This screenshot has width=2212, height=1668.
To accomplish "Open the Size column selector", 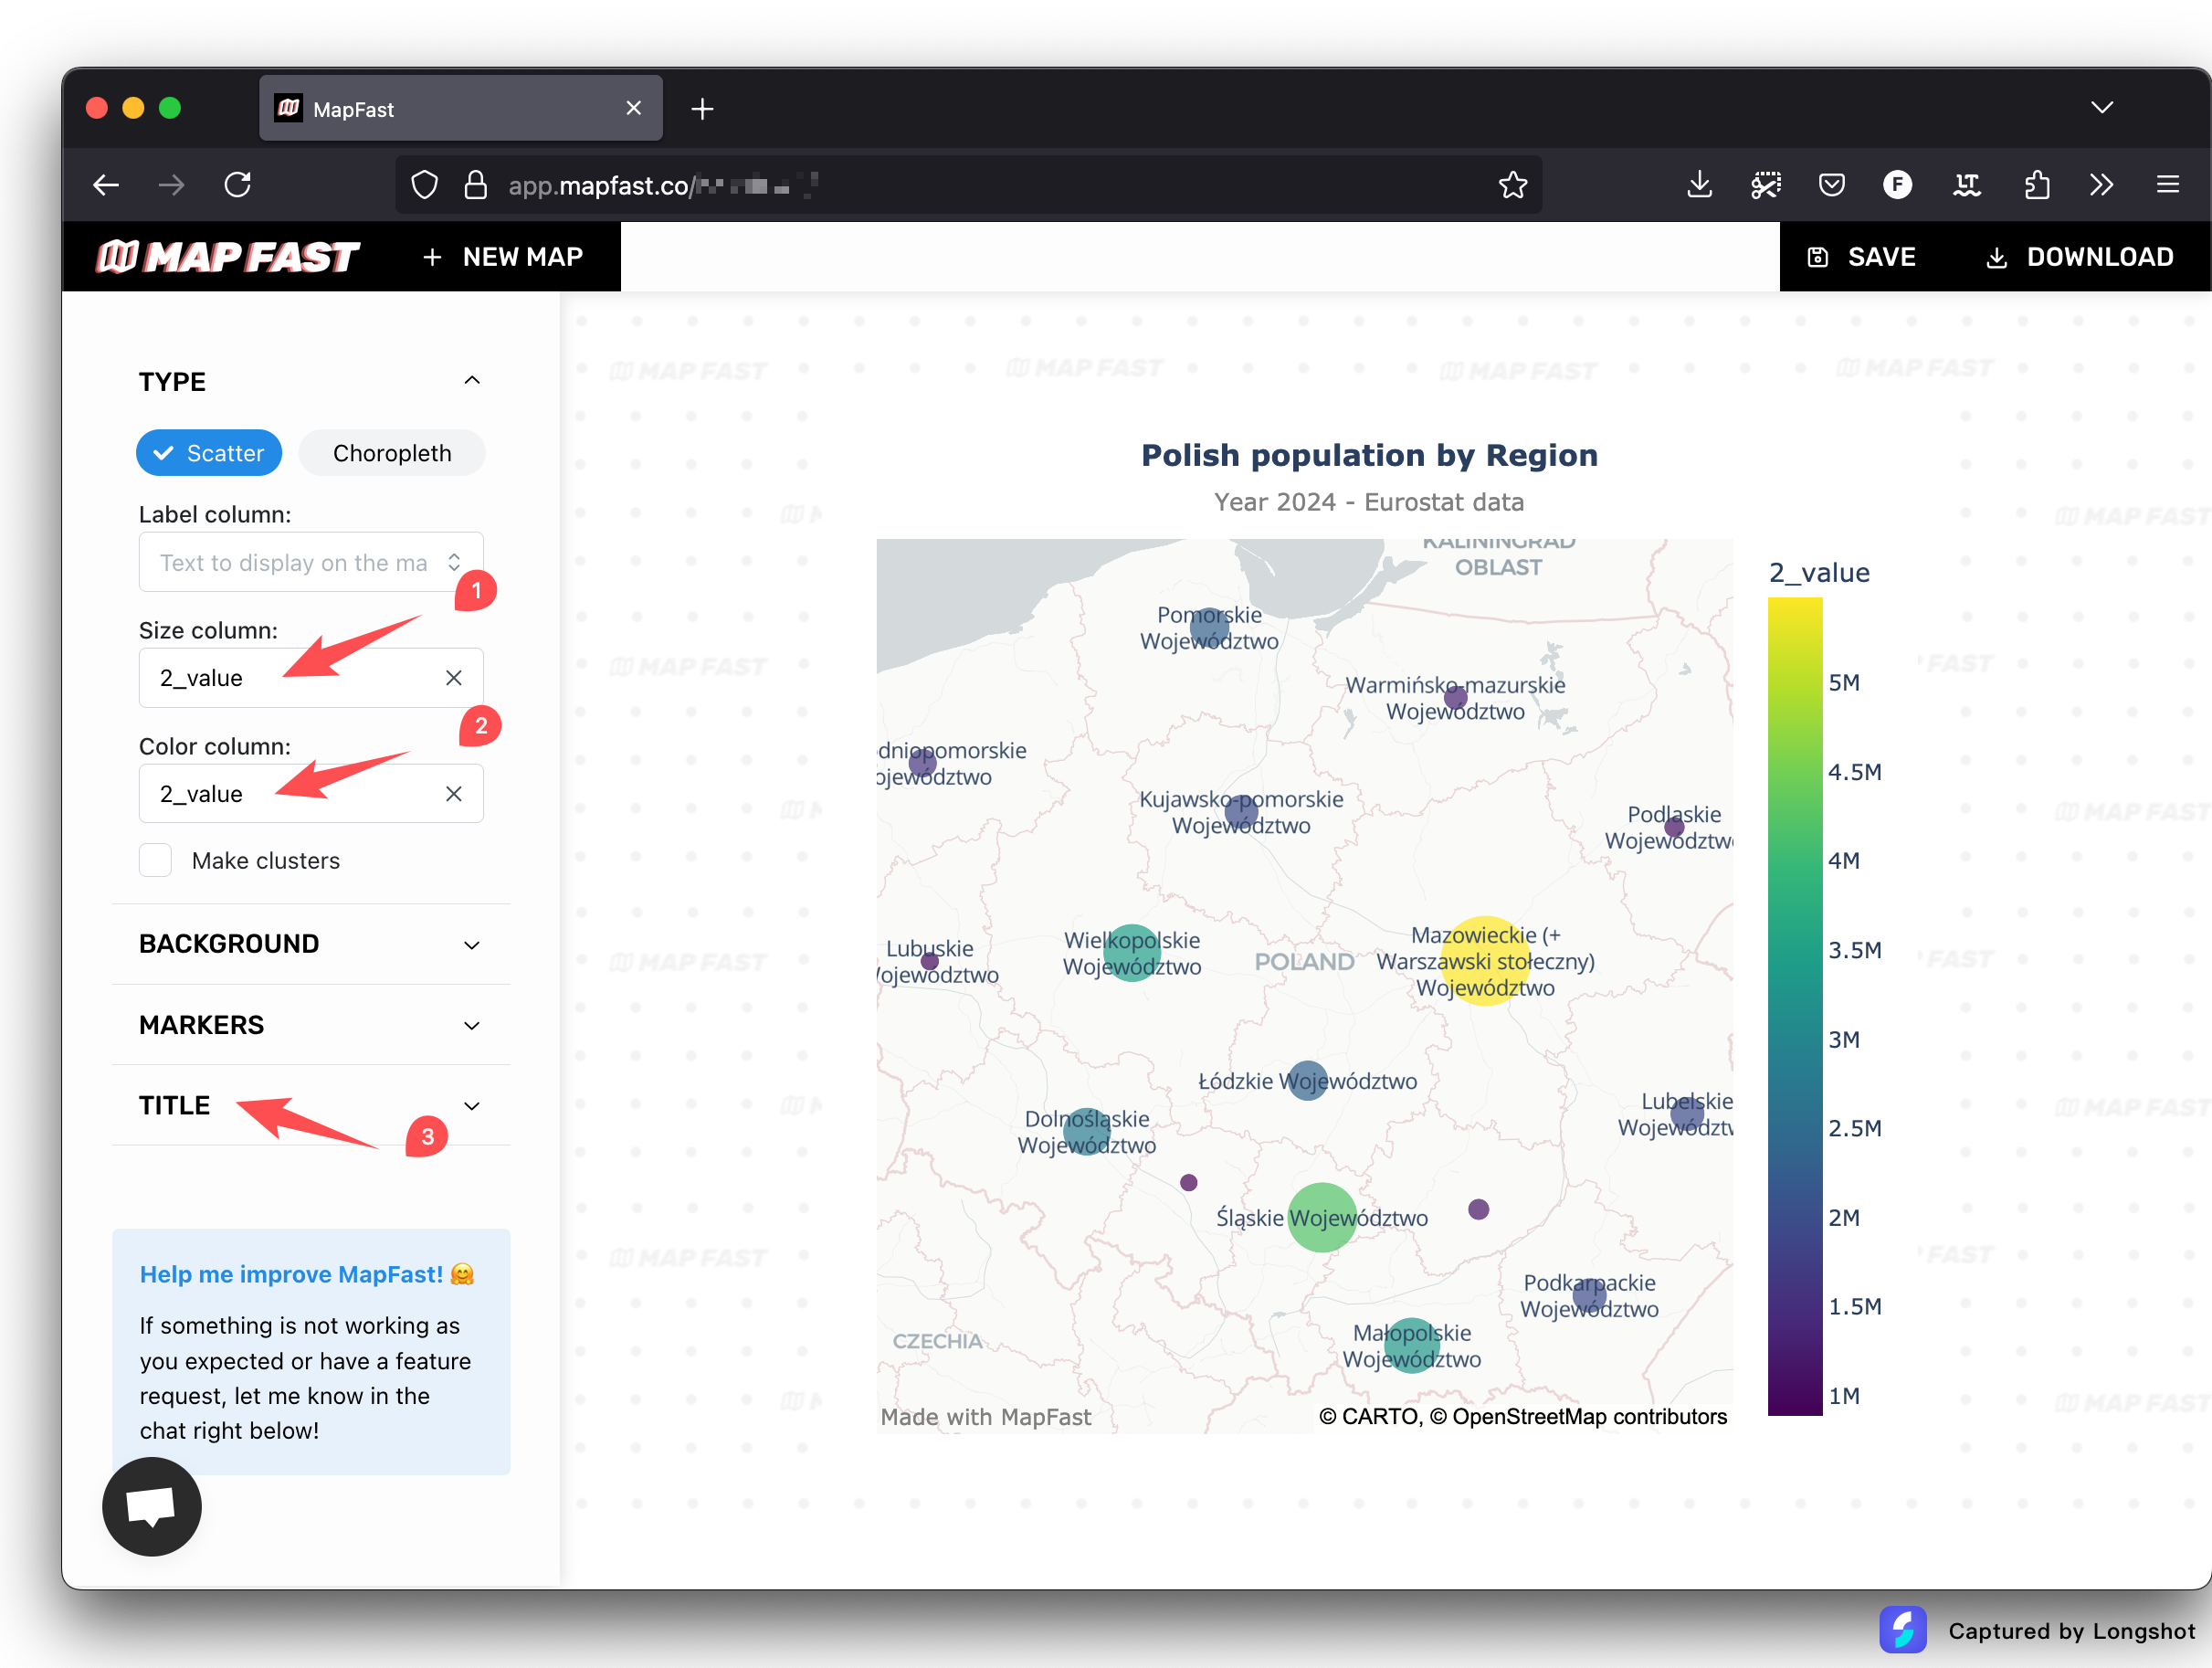I will [311, 678].
